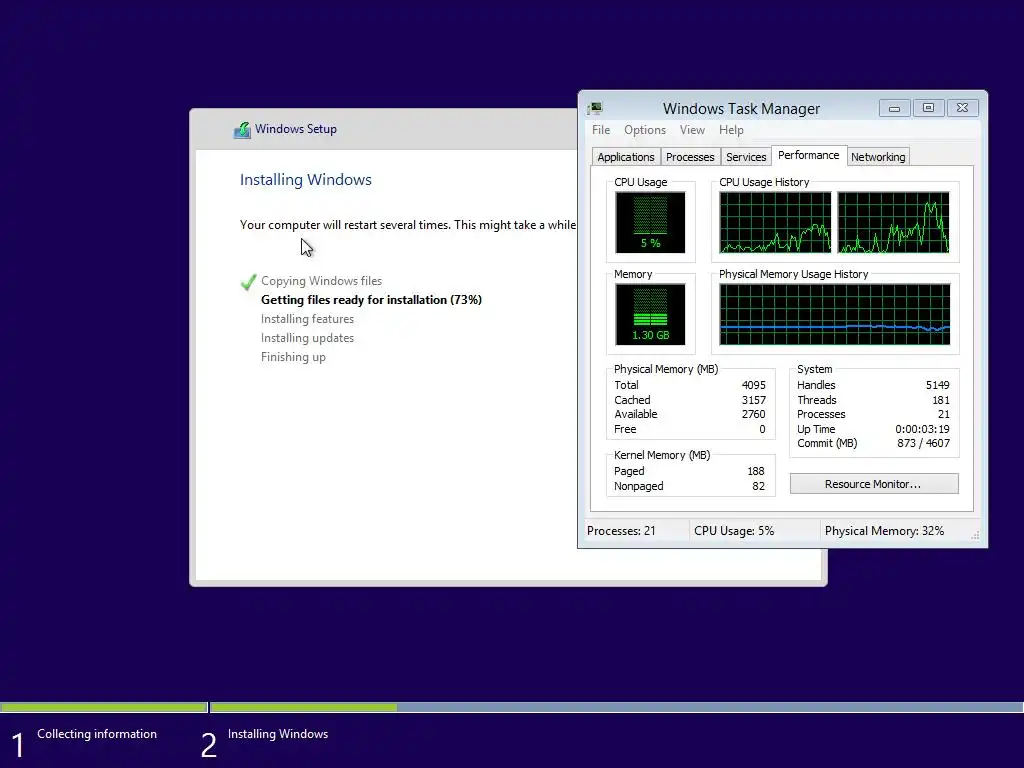
Task: Click the Cached memory value 3157
Action: coord(754,400)
